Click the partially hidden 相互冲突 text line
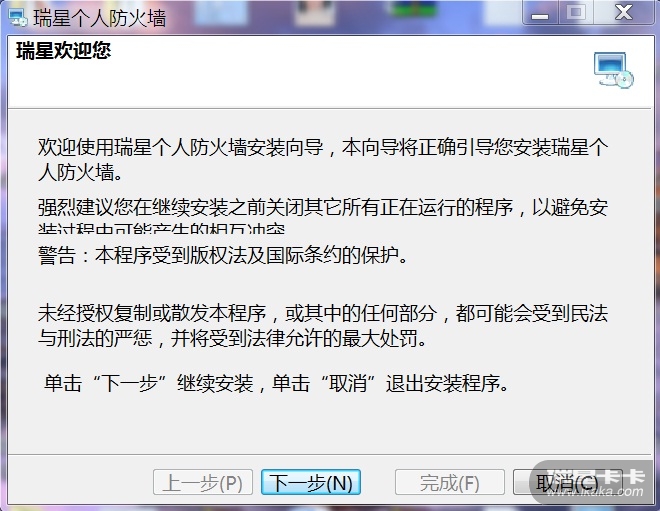Viewport: 660px width, 511px height. [x=162, y=228]
